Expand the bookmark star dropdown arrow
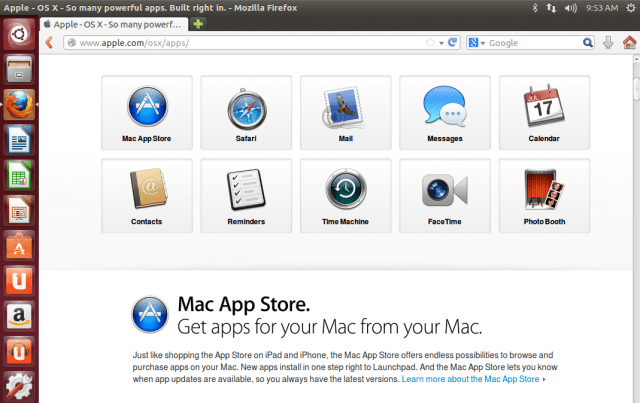This screenshot has height=403, width=640. (441, 43)
